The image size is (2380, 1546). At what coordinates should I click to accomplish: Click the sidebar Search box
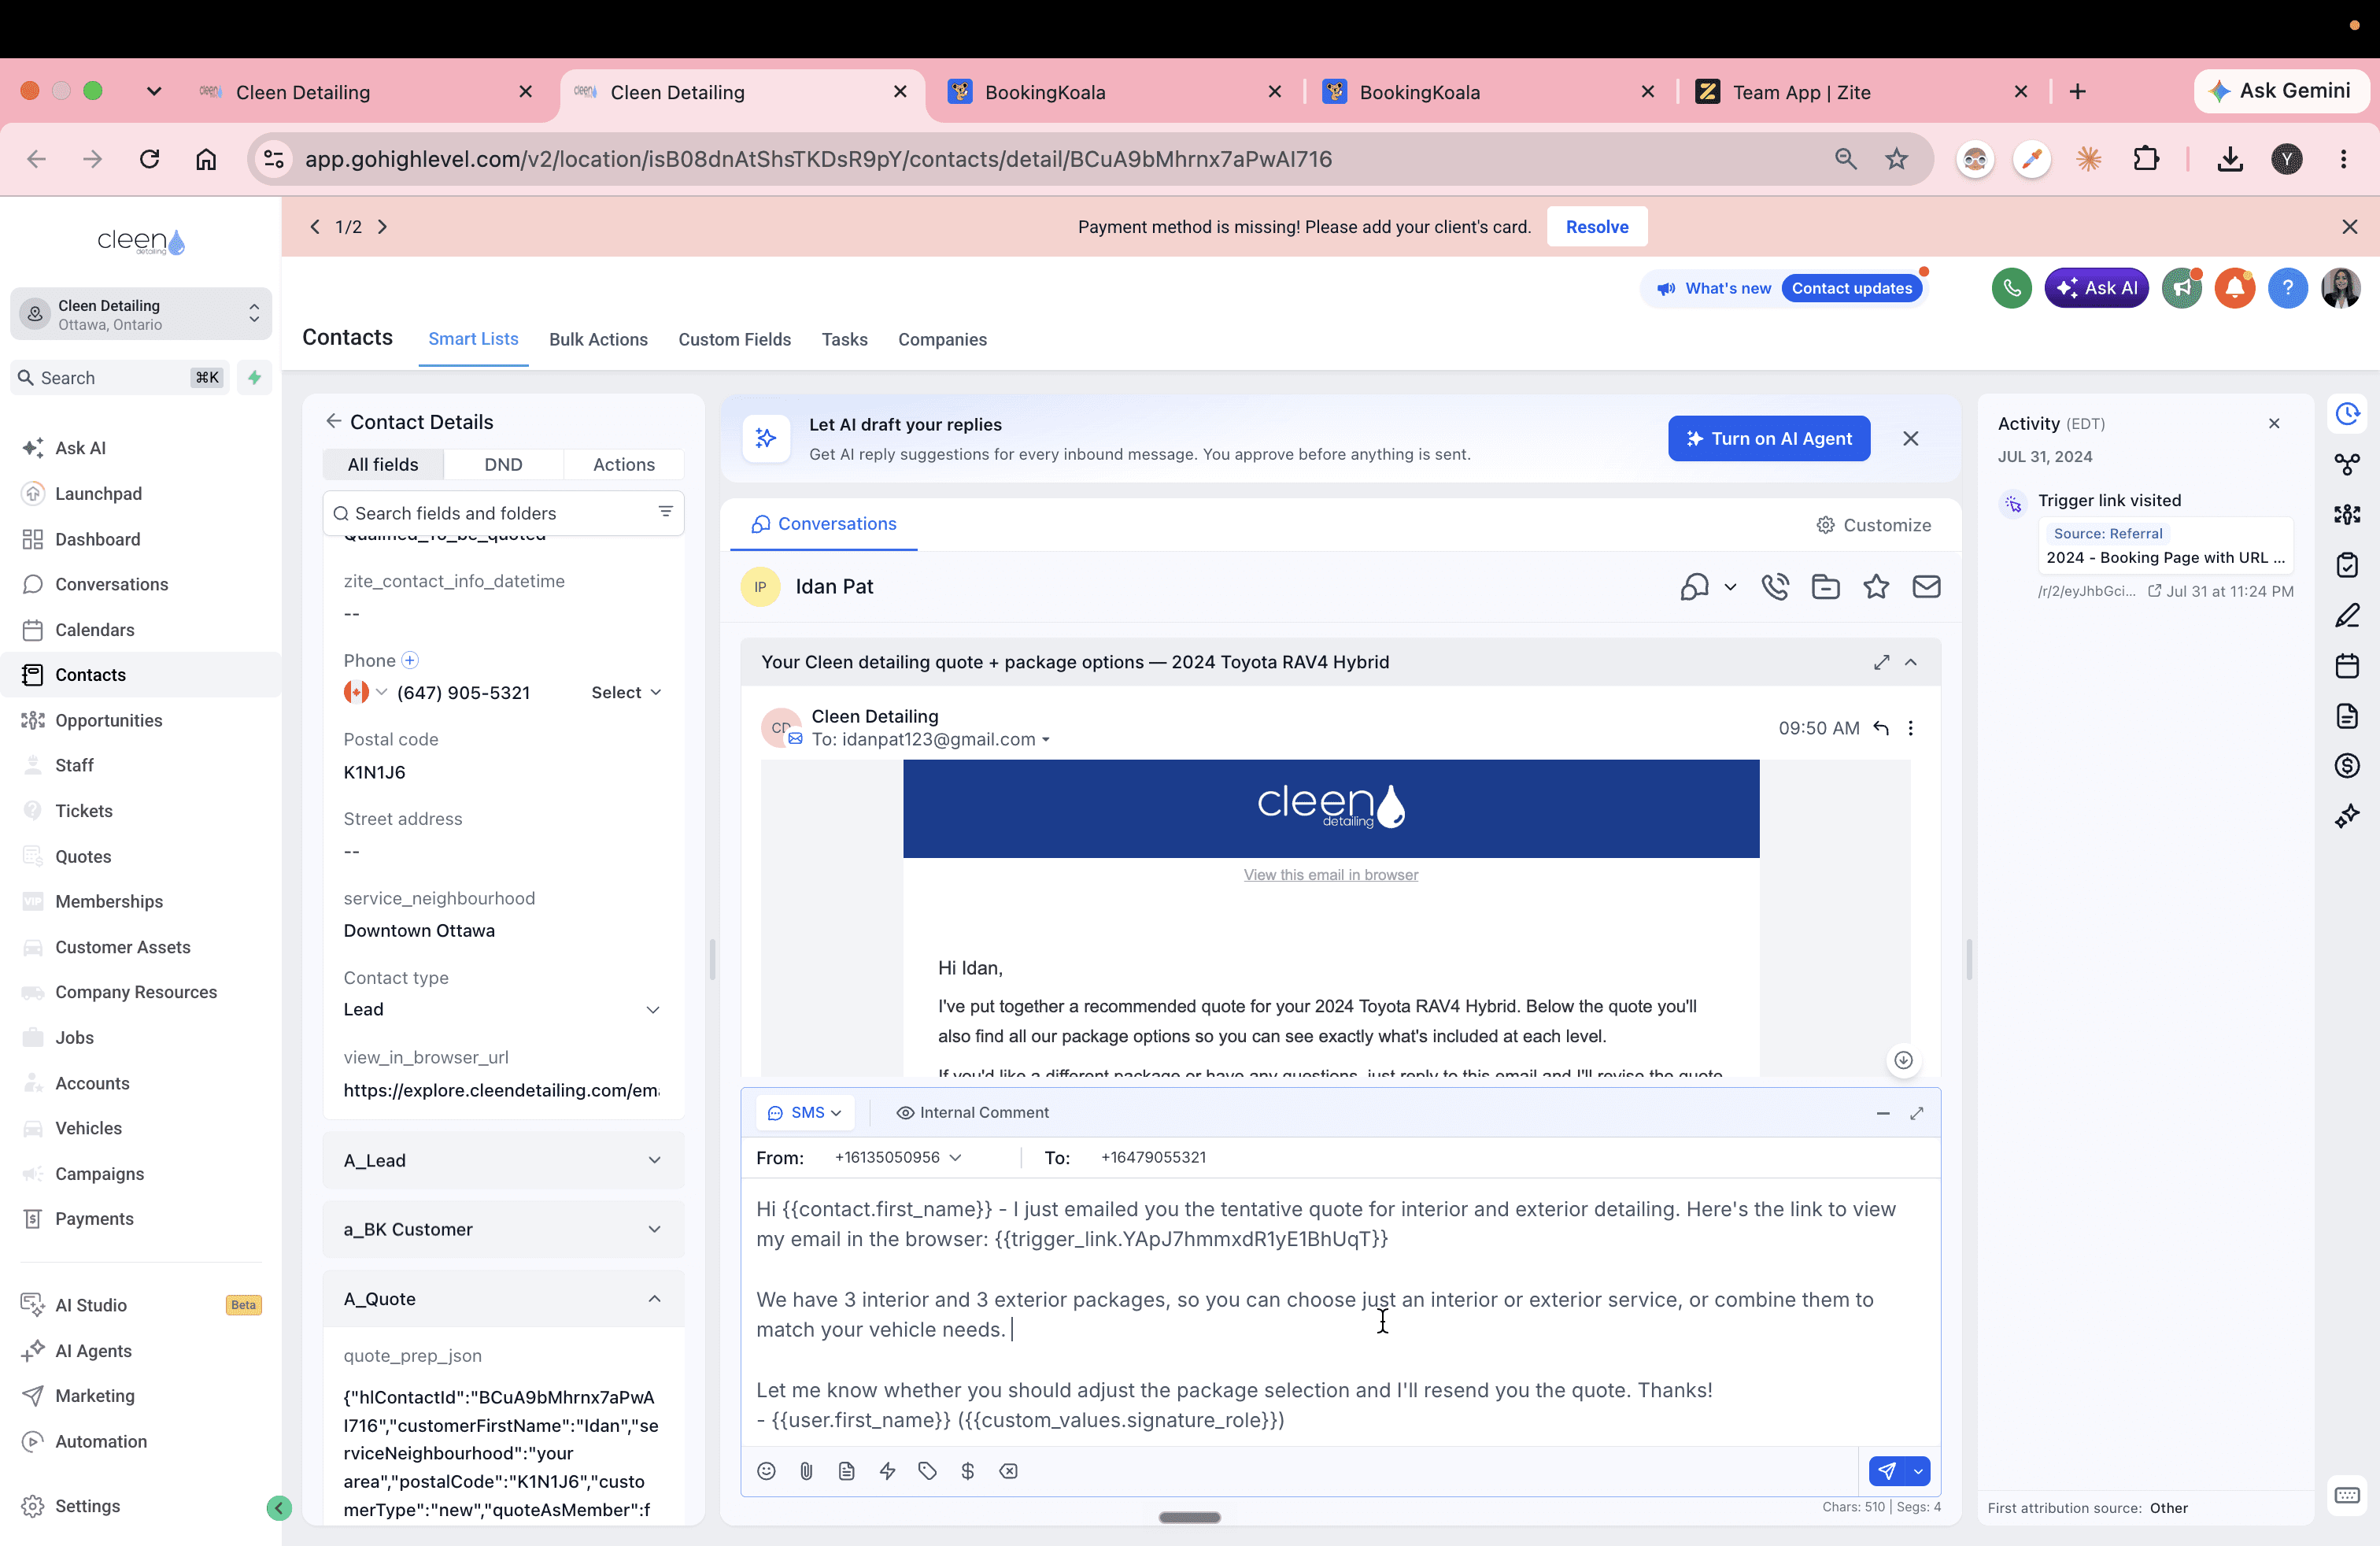[120, 377]
